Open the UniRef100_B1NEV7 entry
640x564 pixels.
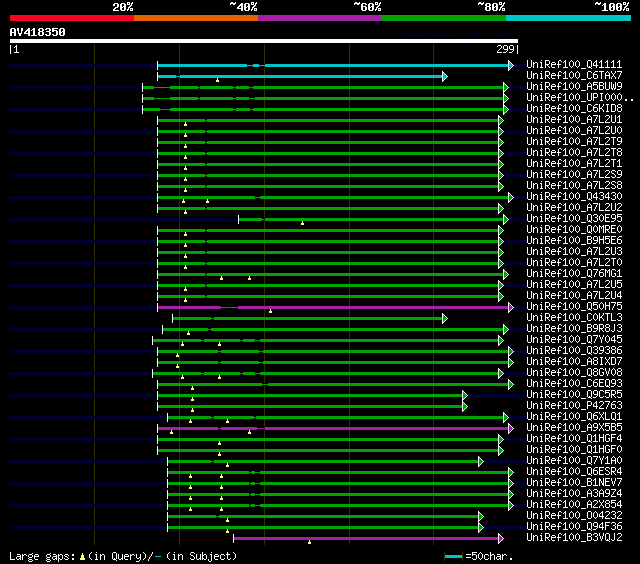coord(574,483)
